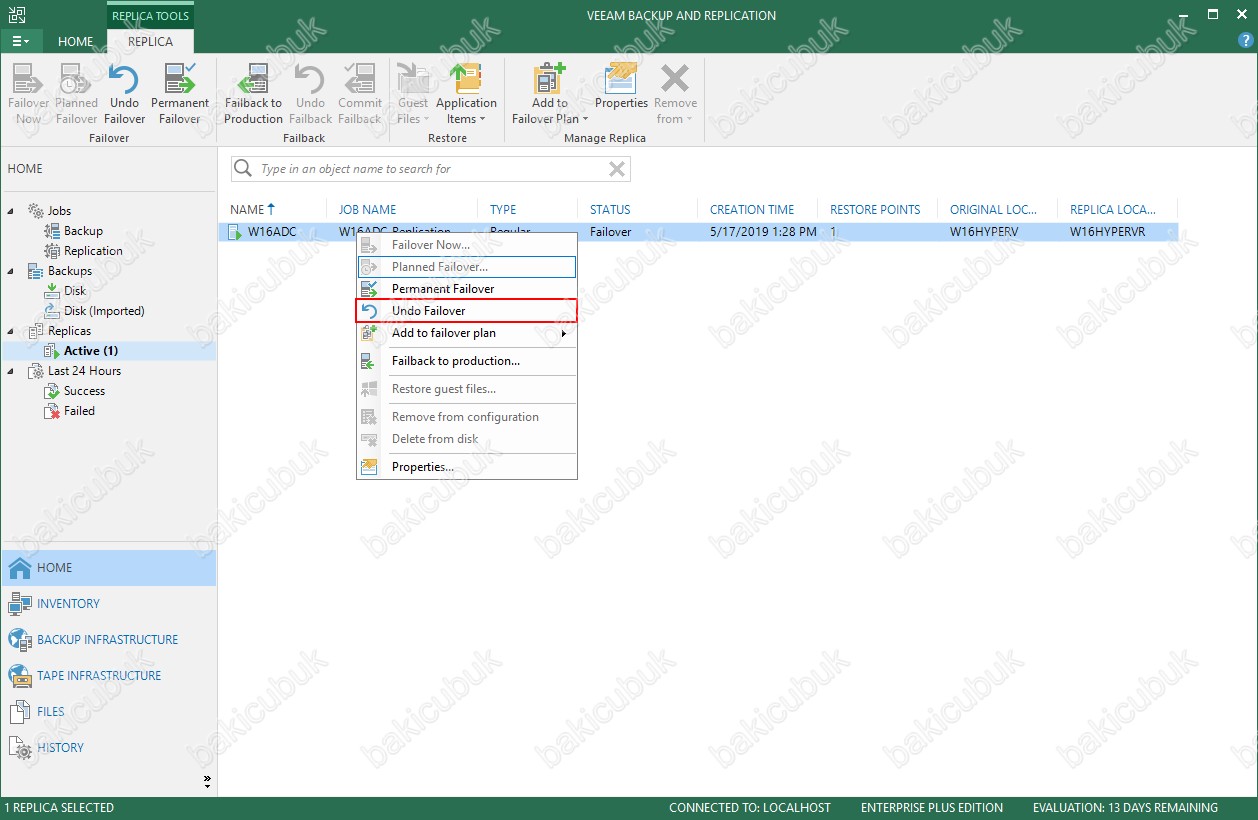
Task: Collapse the Jobs tree node
Action: click(x=11, y=211)
